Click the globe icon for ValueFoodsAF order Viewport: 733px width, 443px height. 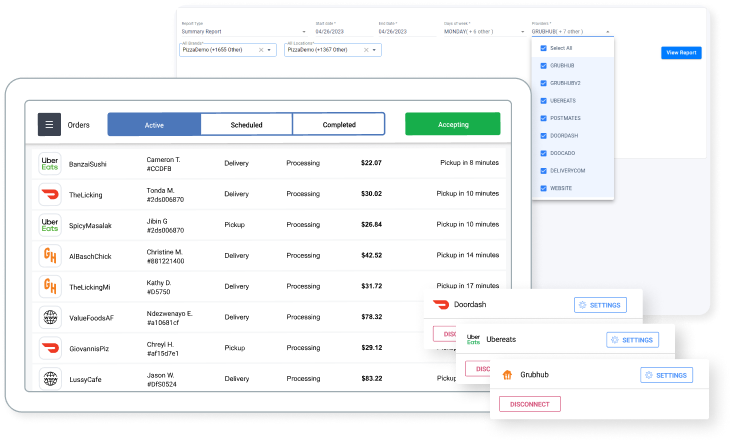click(49, 317)
